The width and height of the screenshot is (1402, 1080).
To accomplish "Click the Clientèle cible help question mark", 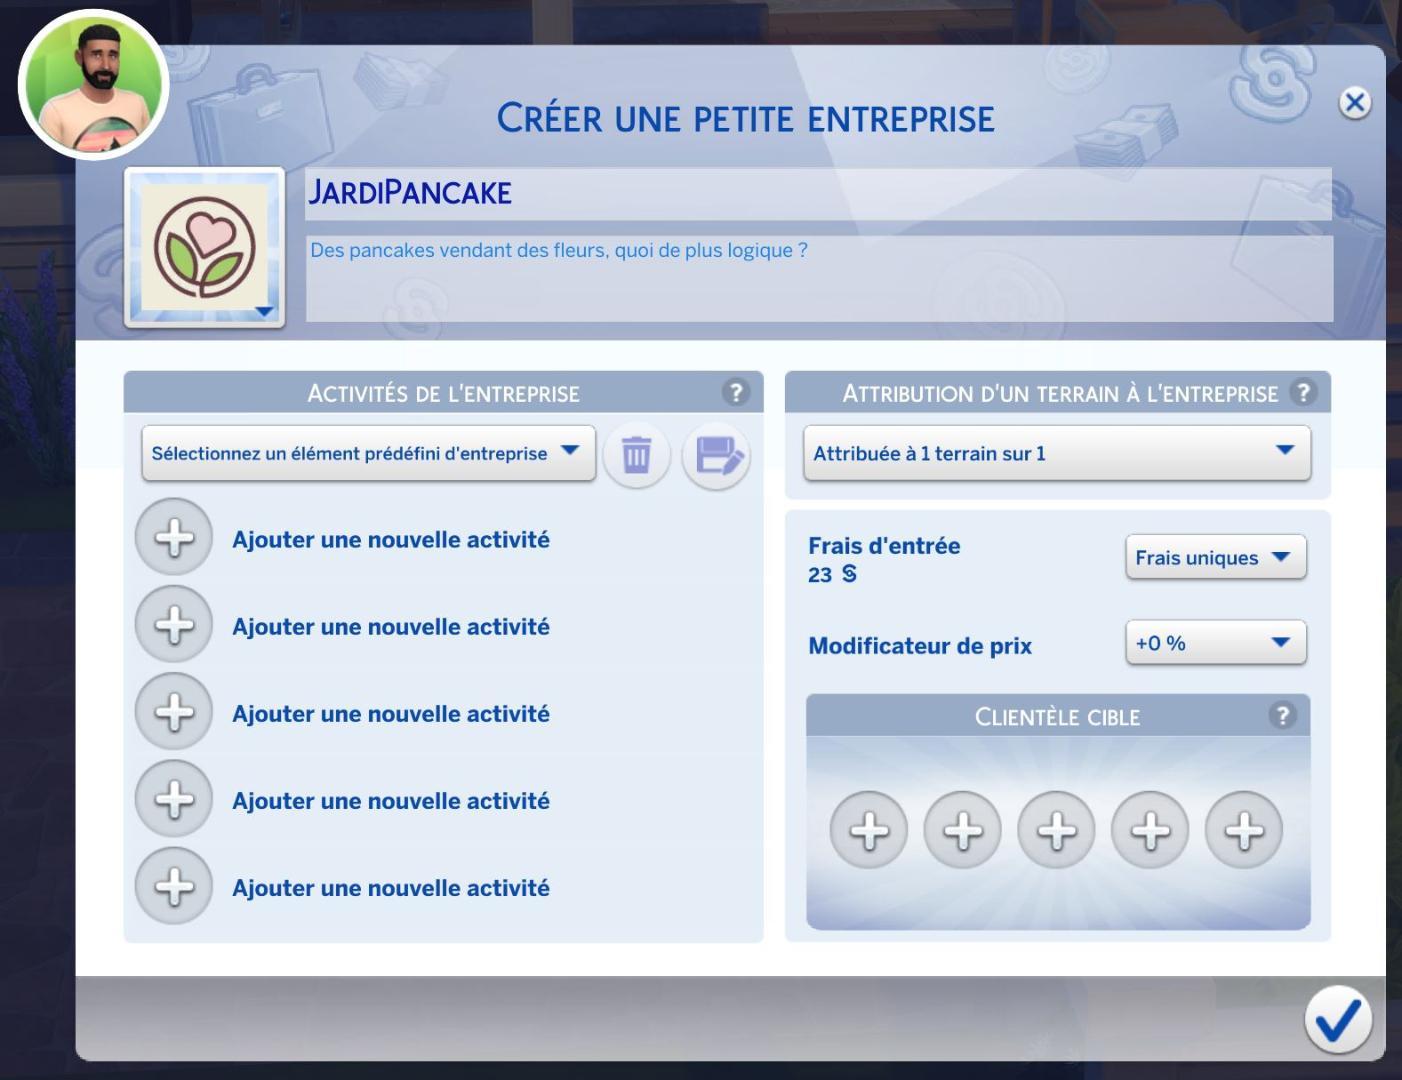I will tap(1282, 715).
